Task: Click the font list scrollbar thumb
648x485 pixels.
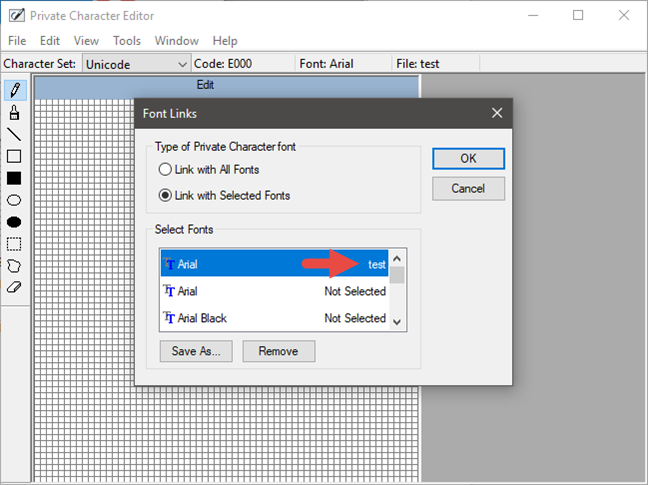Action: 397,275
